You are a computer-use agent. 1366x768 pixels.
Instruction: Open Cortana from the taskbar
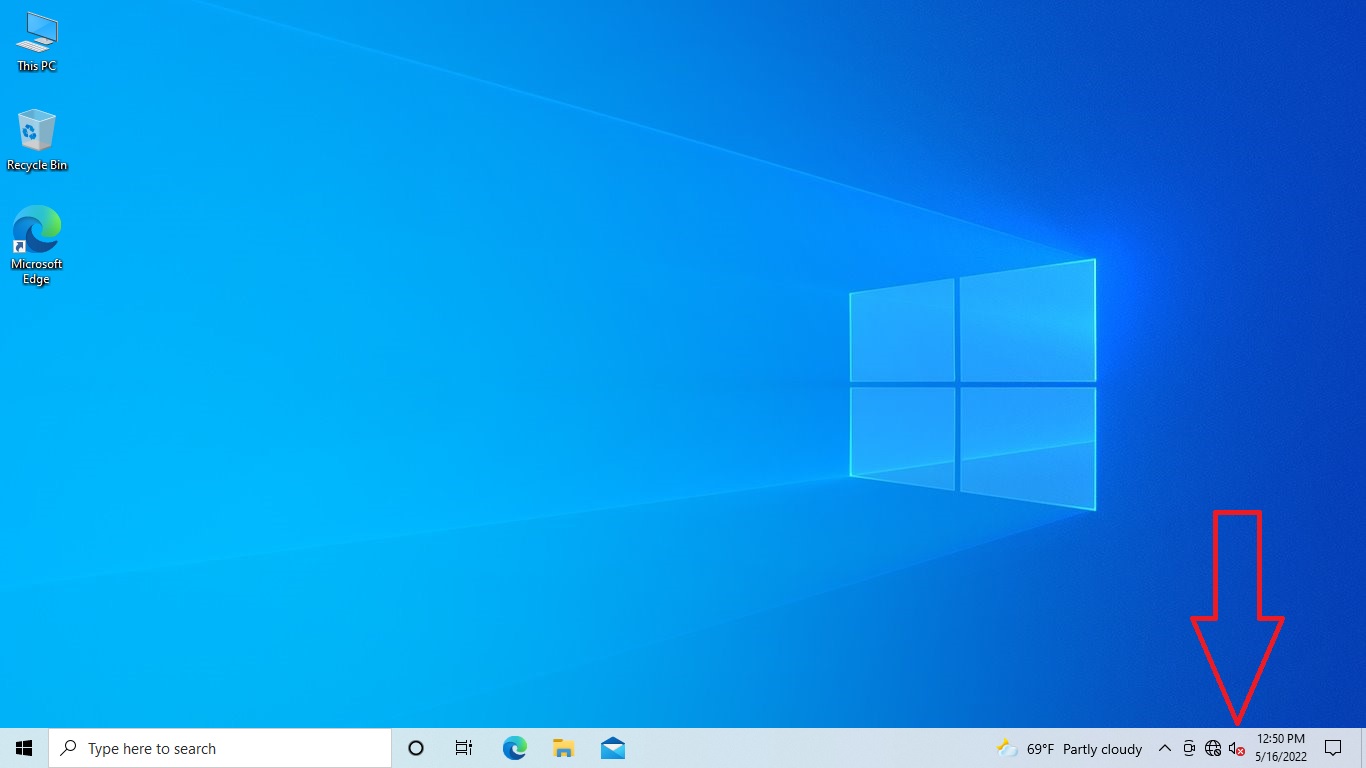(416, 748)
